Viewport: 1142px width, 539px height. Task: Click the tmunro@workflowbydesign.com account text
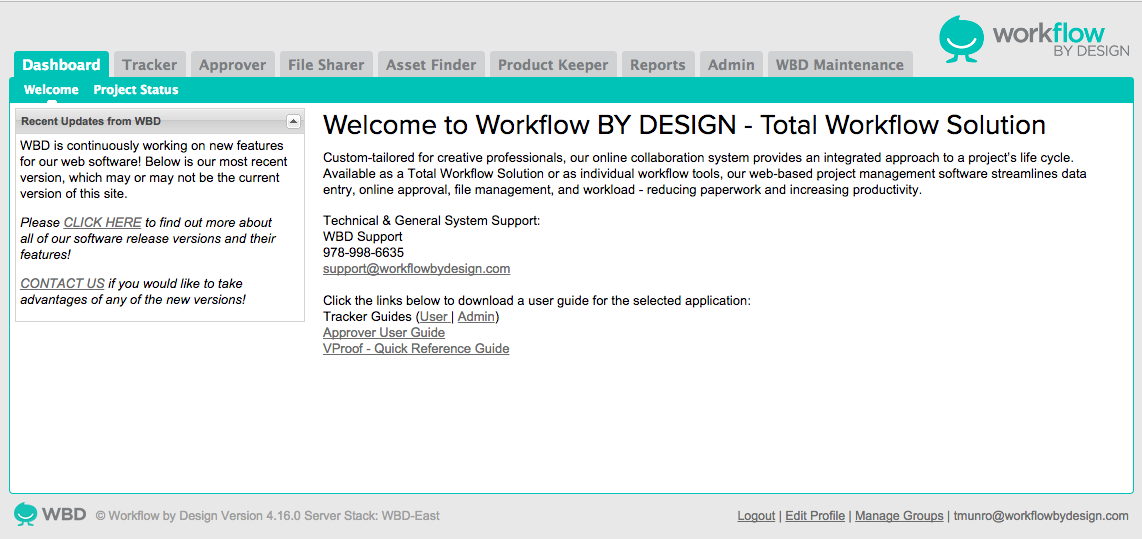click(x=1041, y=516)
